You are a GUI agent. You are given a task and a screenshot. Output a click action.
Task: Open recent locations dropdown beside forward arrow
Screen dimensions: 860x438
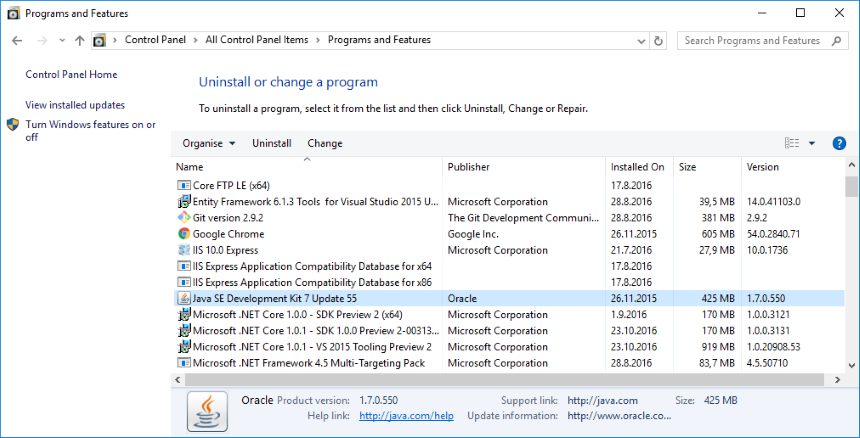62,41
